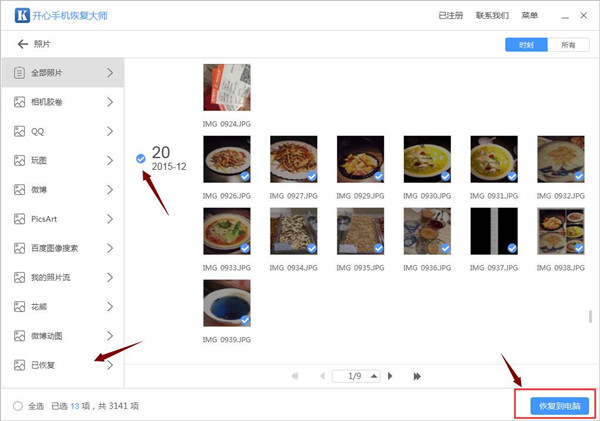The width and height of the screenshot is (600, 421).
Task: Expand the 玩图 category chevron
Action: click(109, 160)
